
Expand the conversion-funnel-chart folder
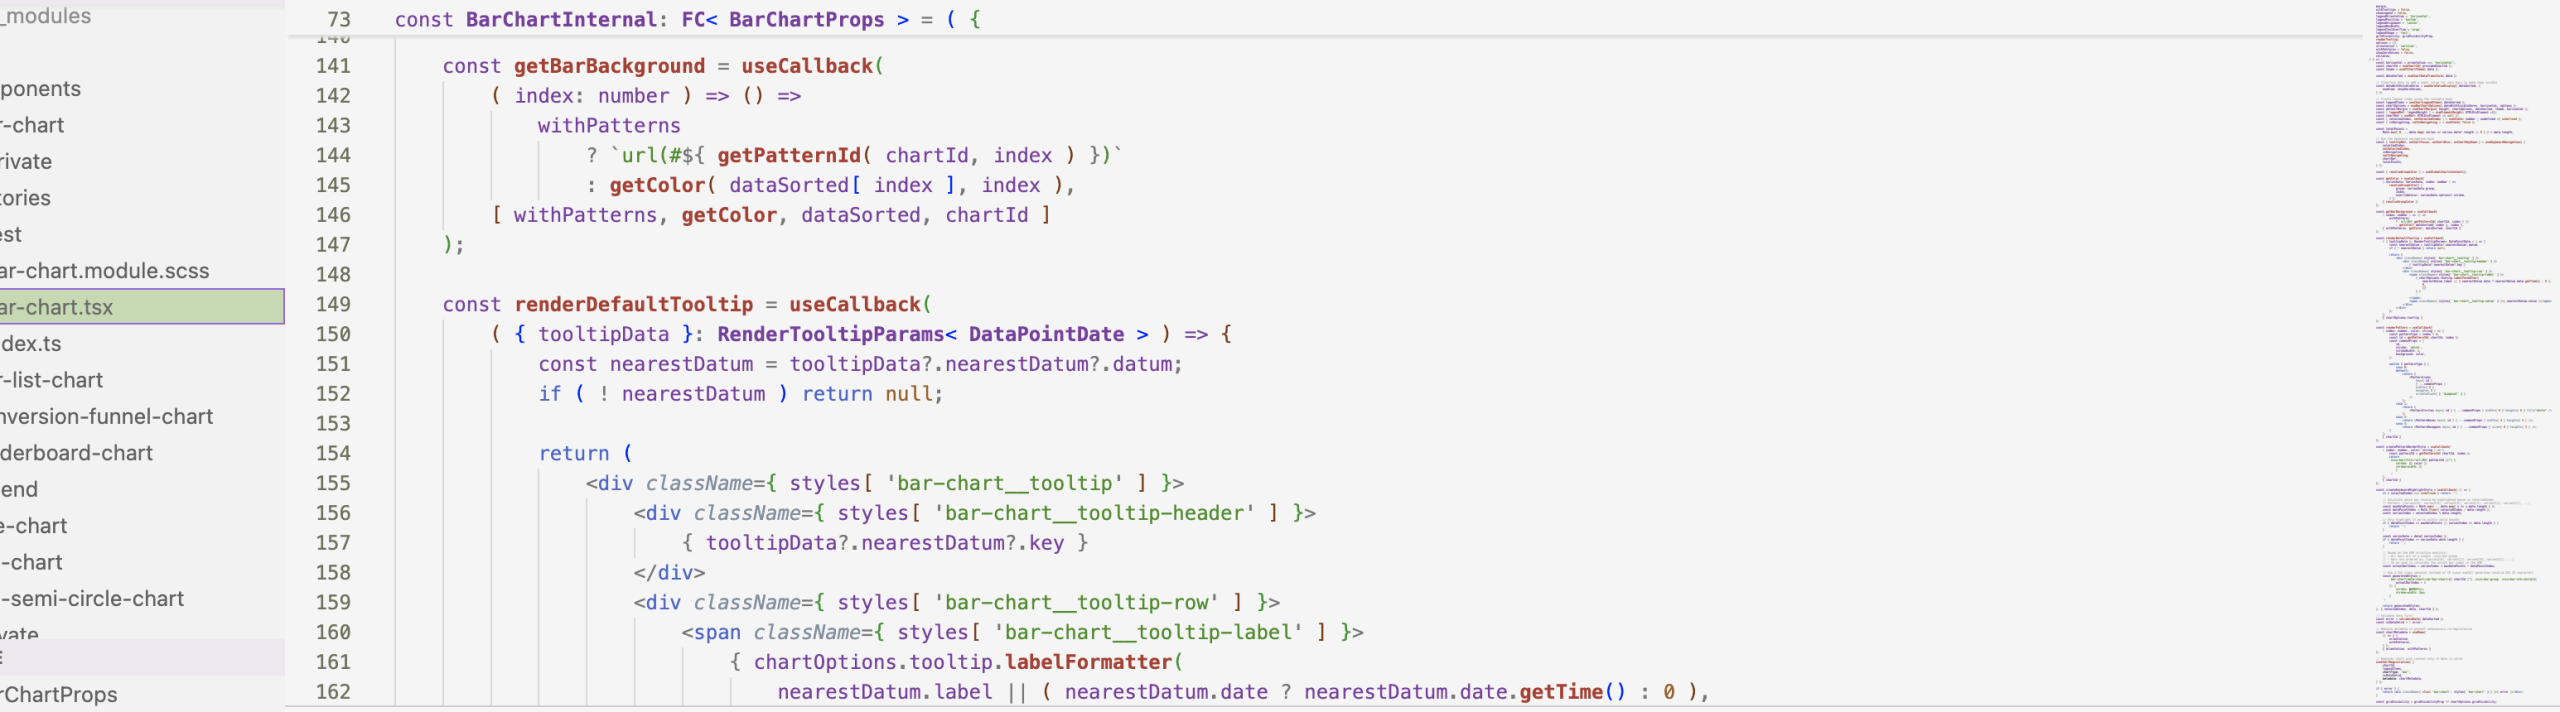(x=107, y=417)
